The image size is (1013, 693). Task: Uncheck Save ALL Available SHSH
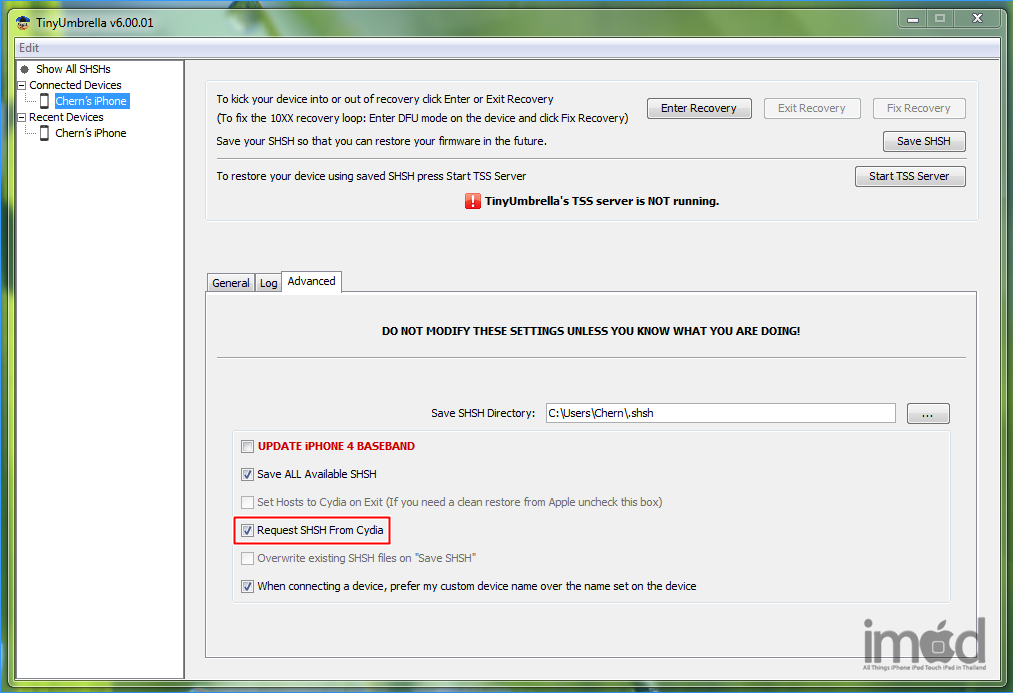tap(247, 474)
